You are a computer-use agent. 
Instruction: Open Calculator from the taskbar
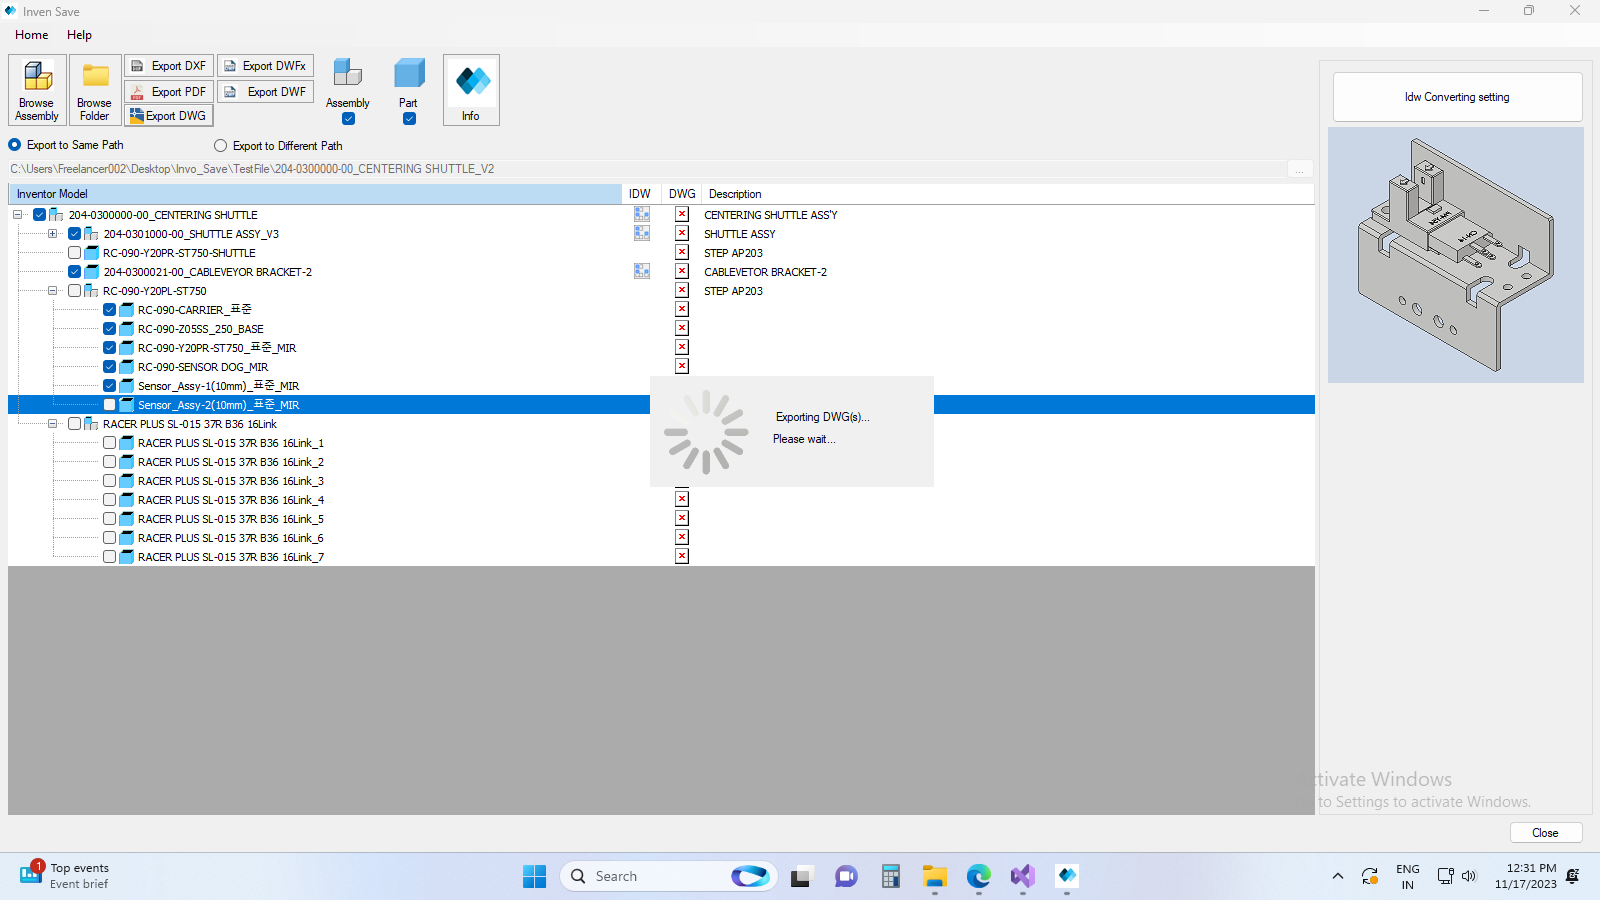(891, 876)
